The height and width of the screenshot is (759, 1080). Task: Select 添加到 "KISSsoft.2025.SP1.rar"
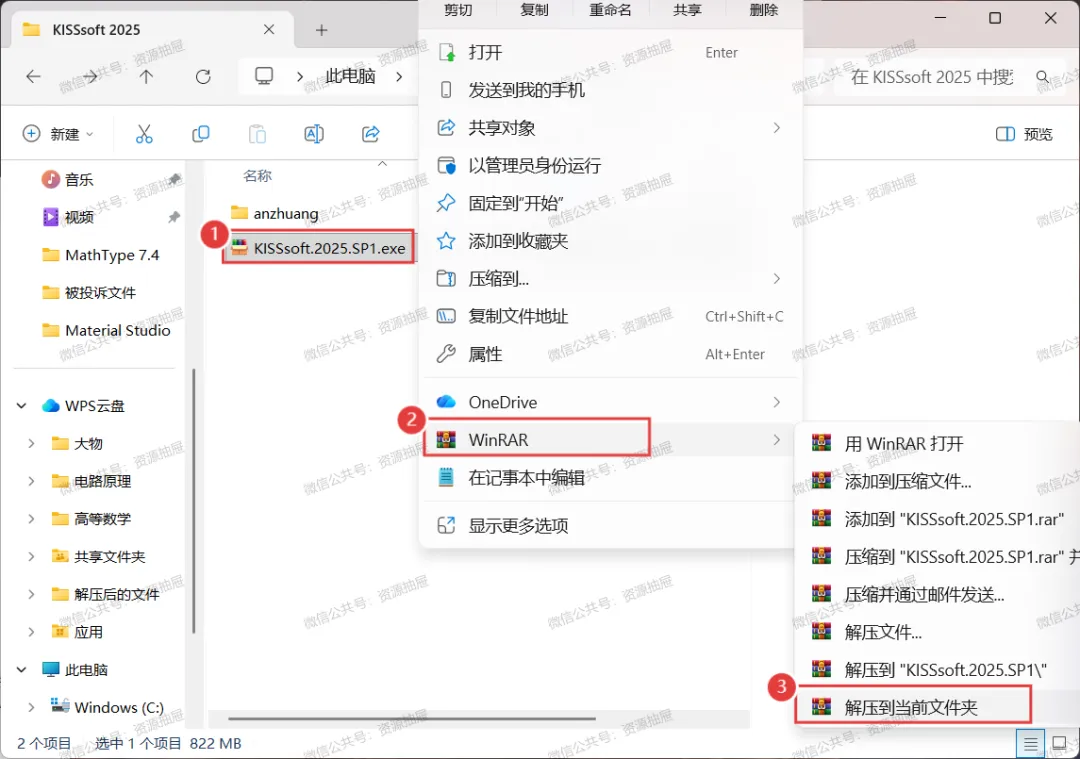pyautogui.click(x=938, y=519)
